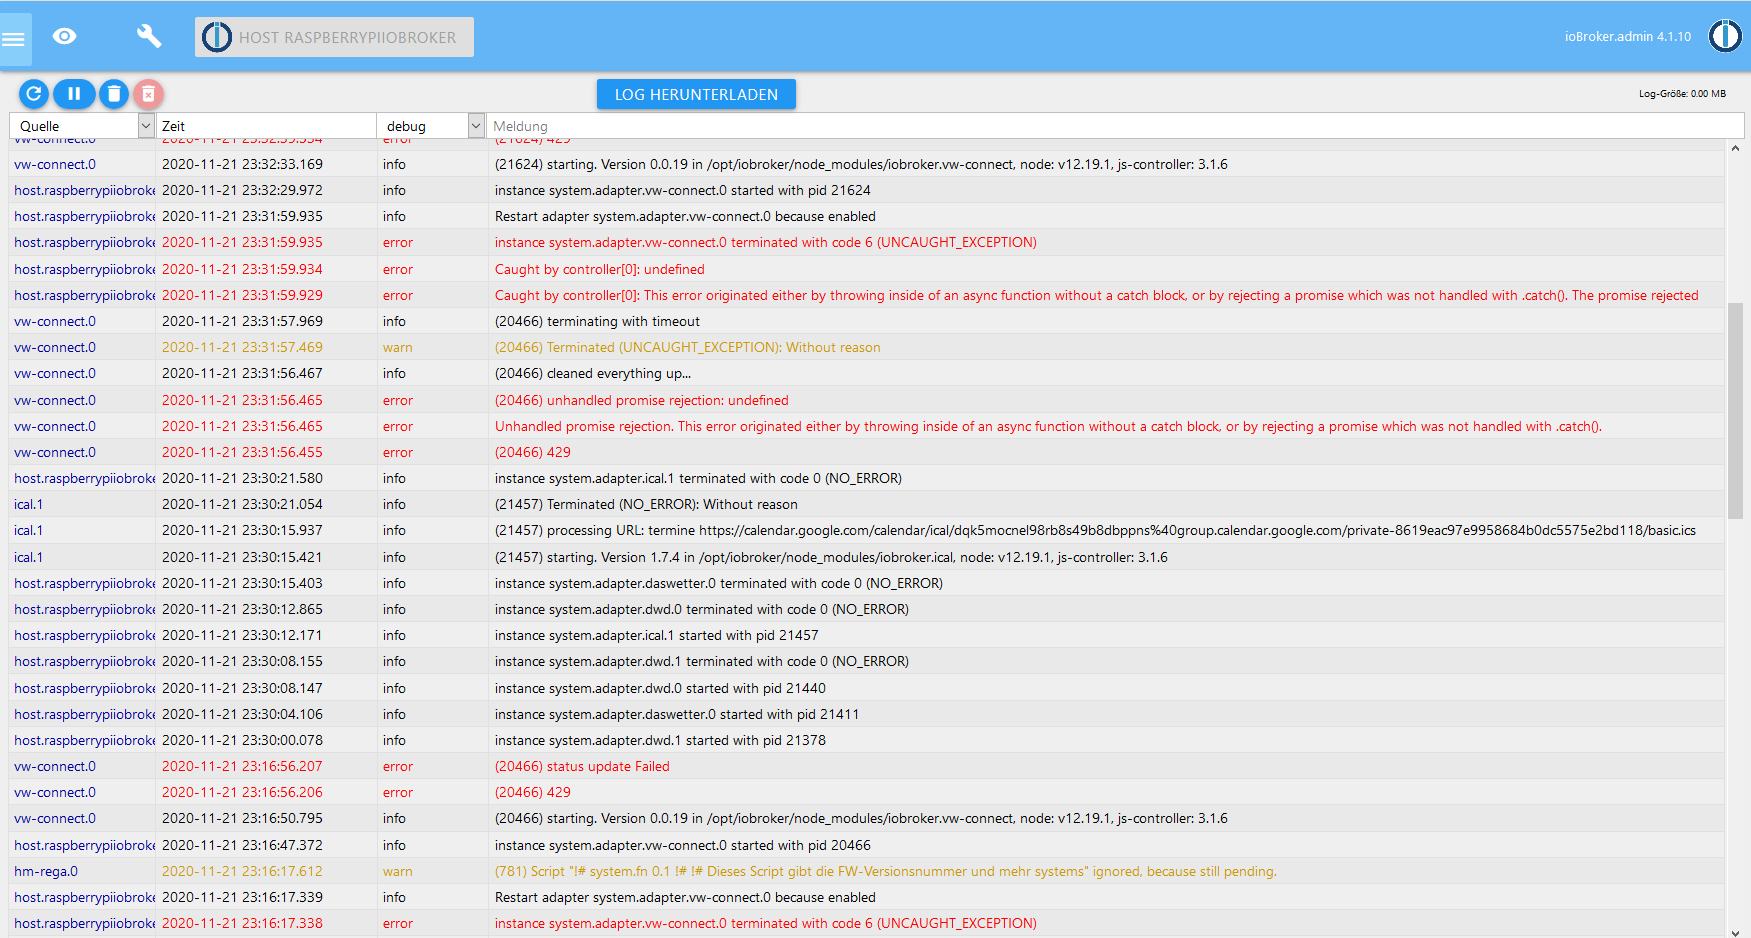Click hm-rega.0 warn message about Script ignored

886,871
